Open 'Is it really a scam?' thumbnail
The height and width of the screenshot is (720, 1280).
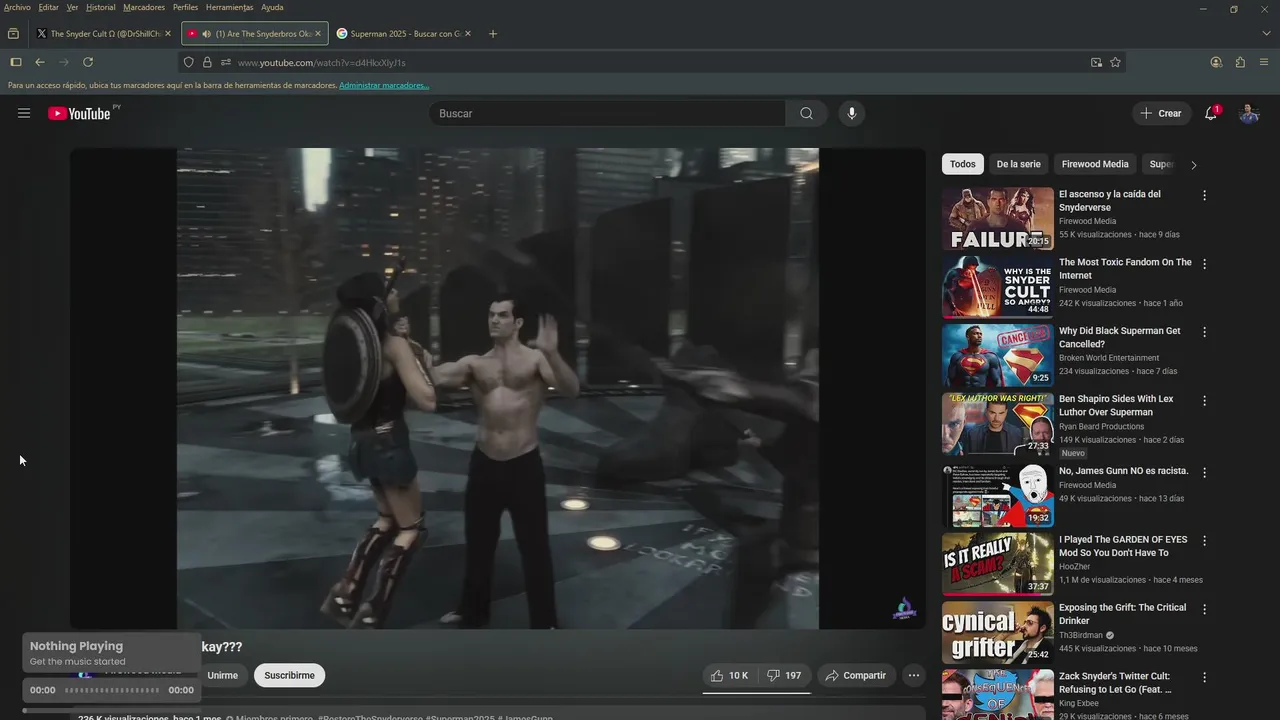pos(998,564)
